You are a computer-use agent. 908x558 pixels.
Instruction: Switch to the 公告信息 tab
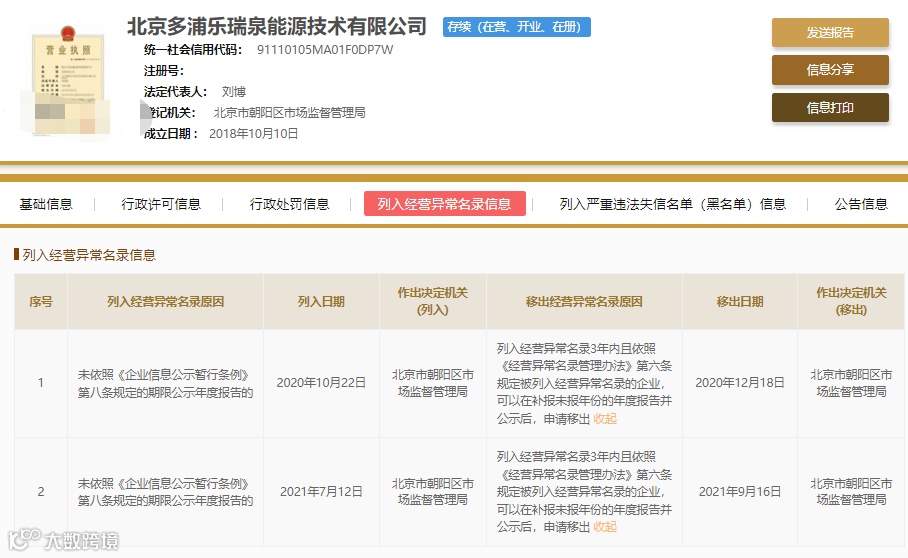(x=861, y=204)
